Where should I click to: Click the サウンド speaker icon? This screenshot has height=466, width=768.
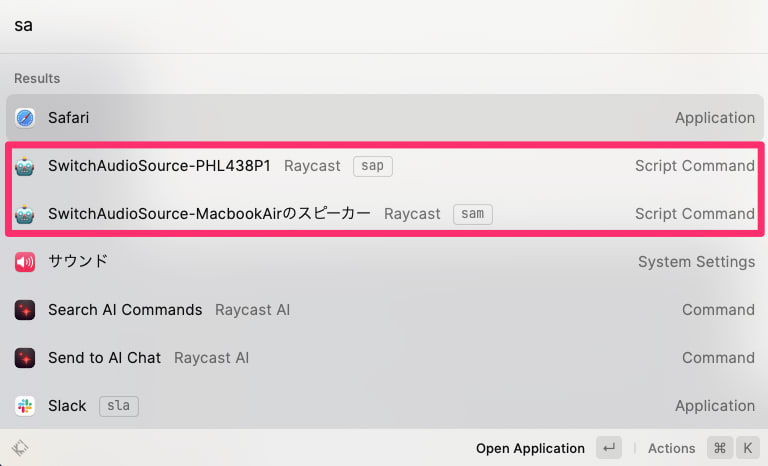tap(24, 262)
